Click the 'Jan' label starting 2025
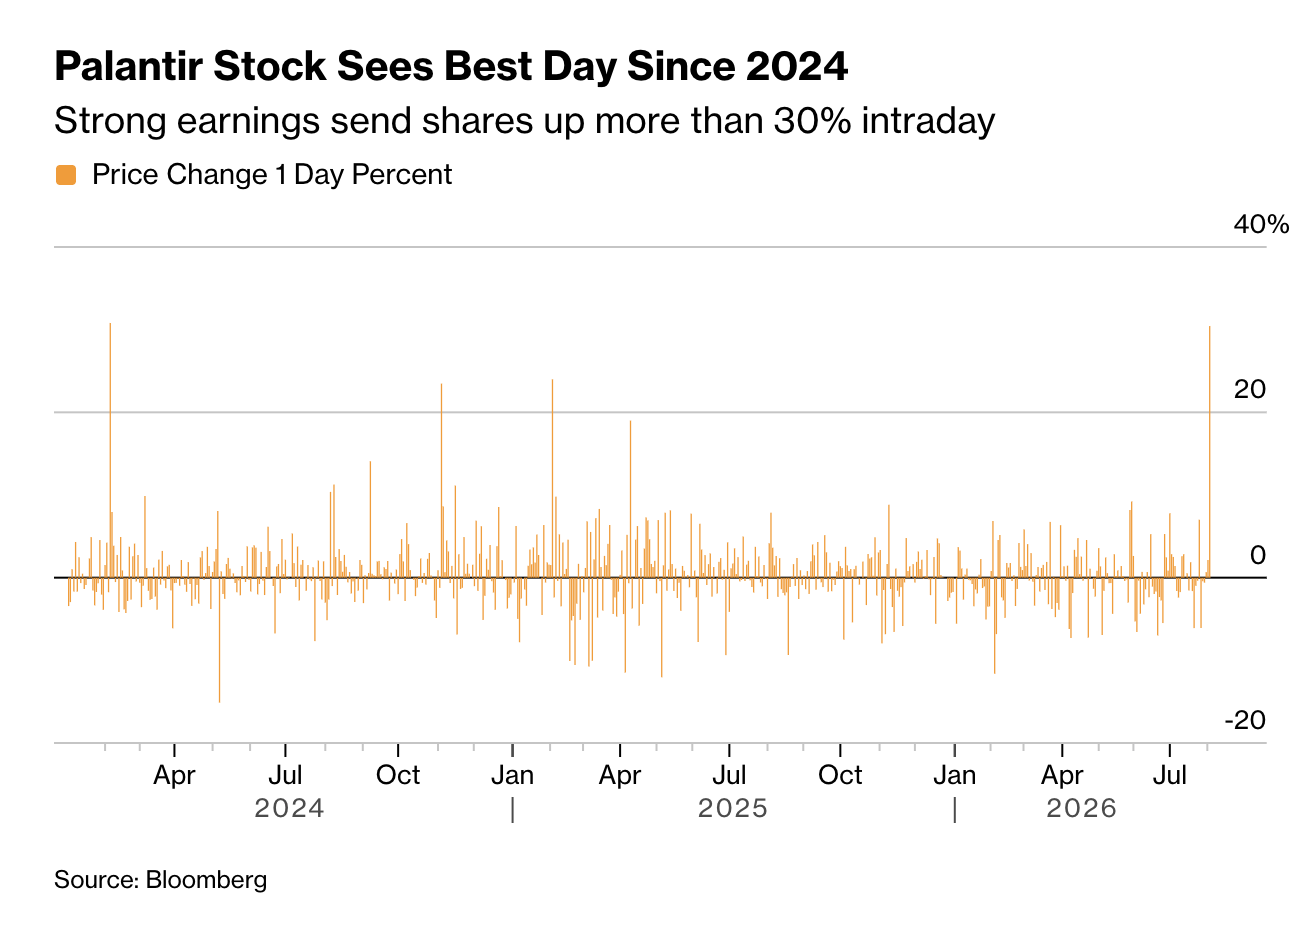The height and width of the screenshot is (926, 1314). pyautogui.click(x=513, y=775)
